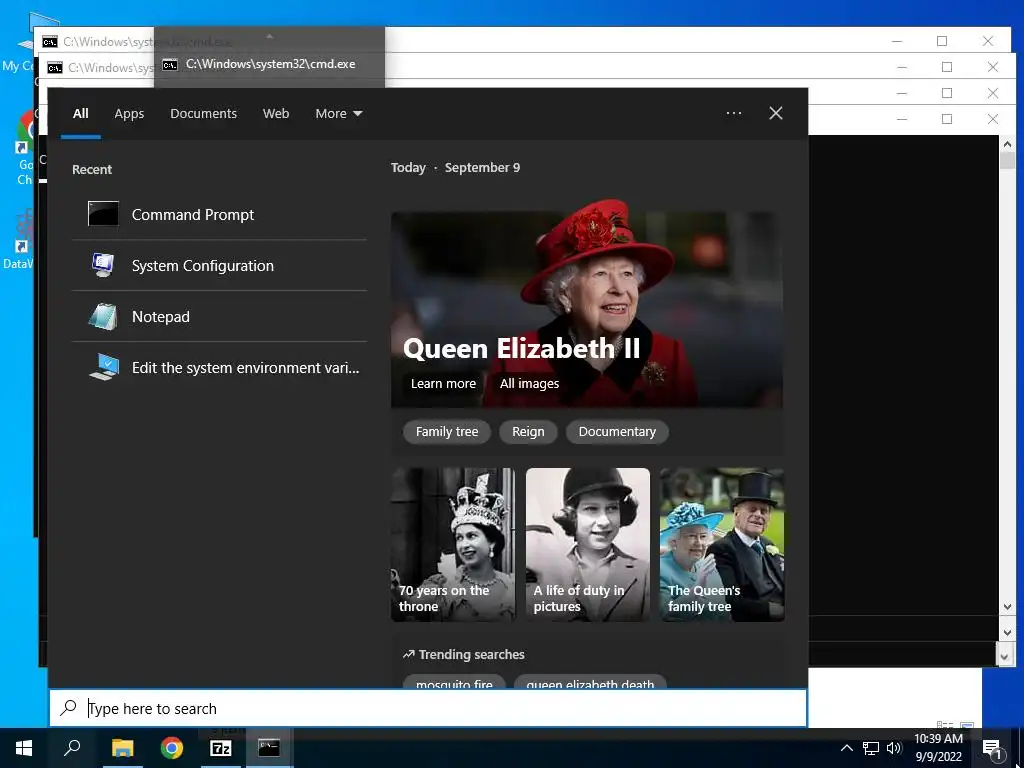Image resolution: width=1024 pixels, height=768 pixels.
Task: Open the network tray icon
Action: [x=871, y=748]
